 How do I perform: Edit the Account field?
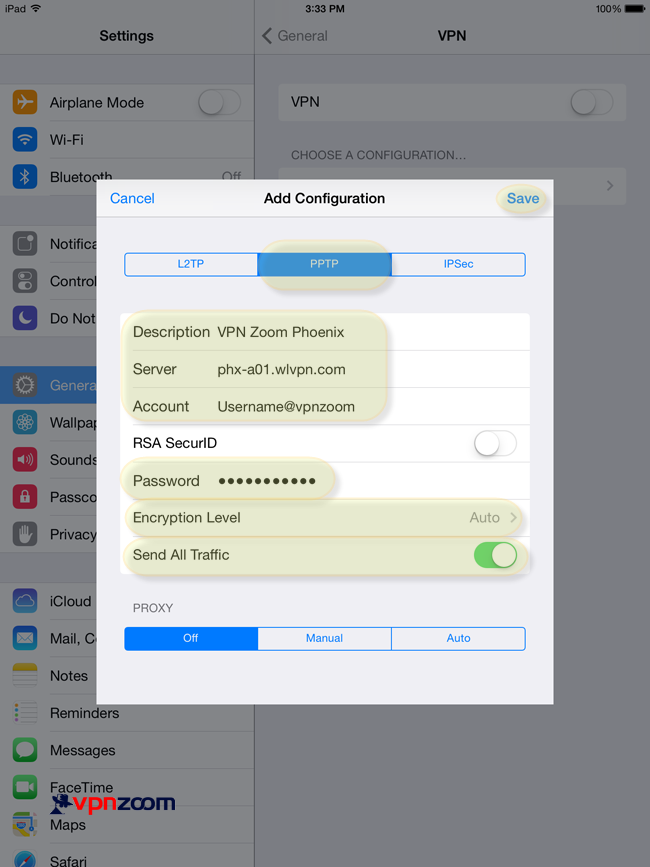tap(325, 406)
